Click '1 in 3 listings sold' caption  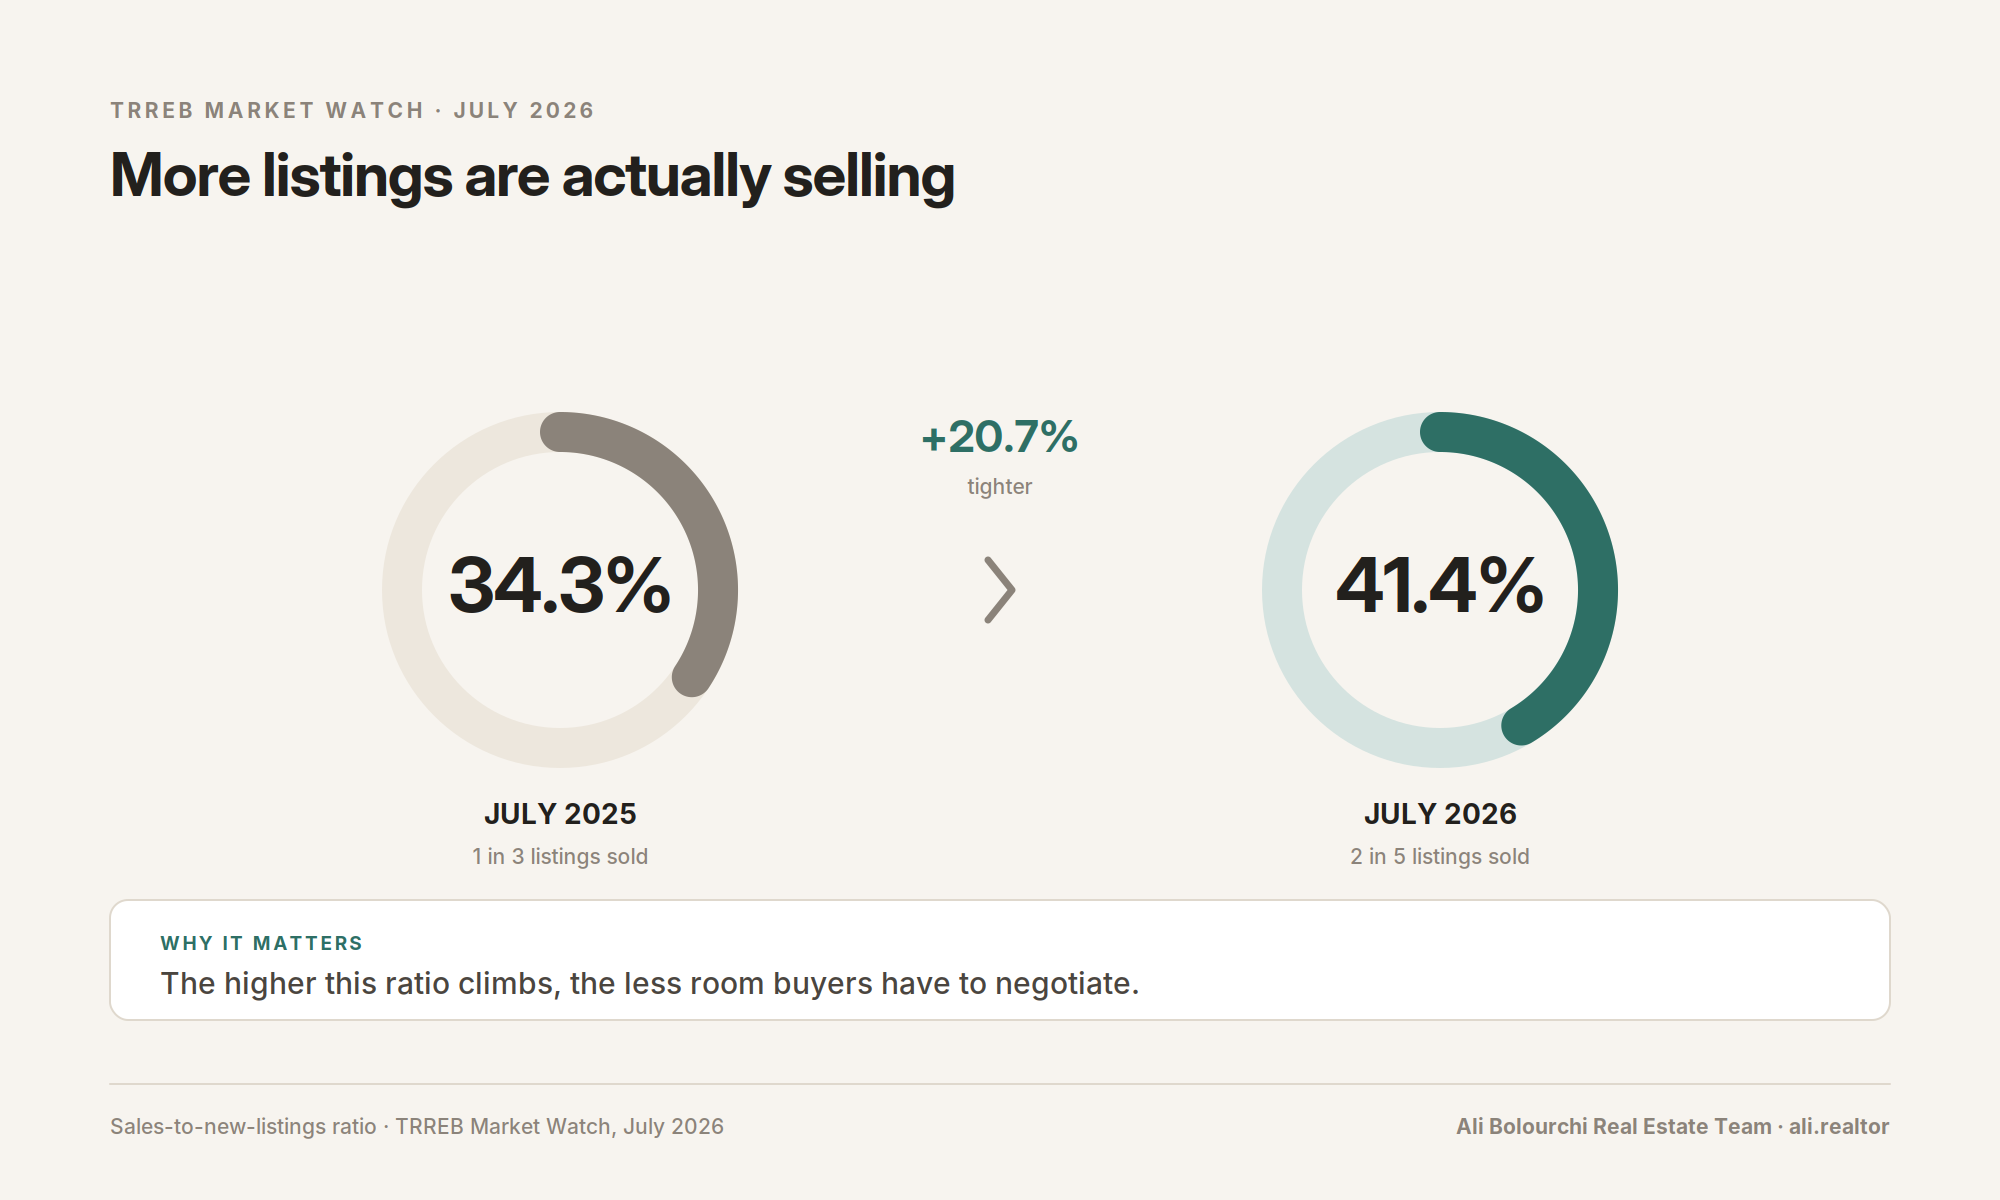560,857
